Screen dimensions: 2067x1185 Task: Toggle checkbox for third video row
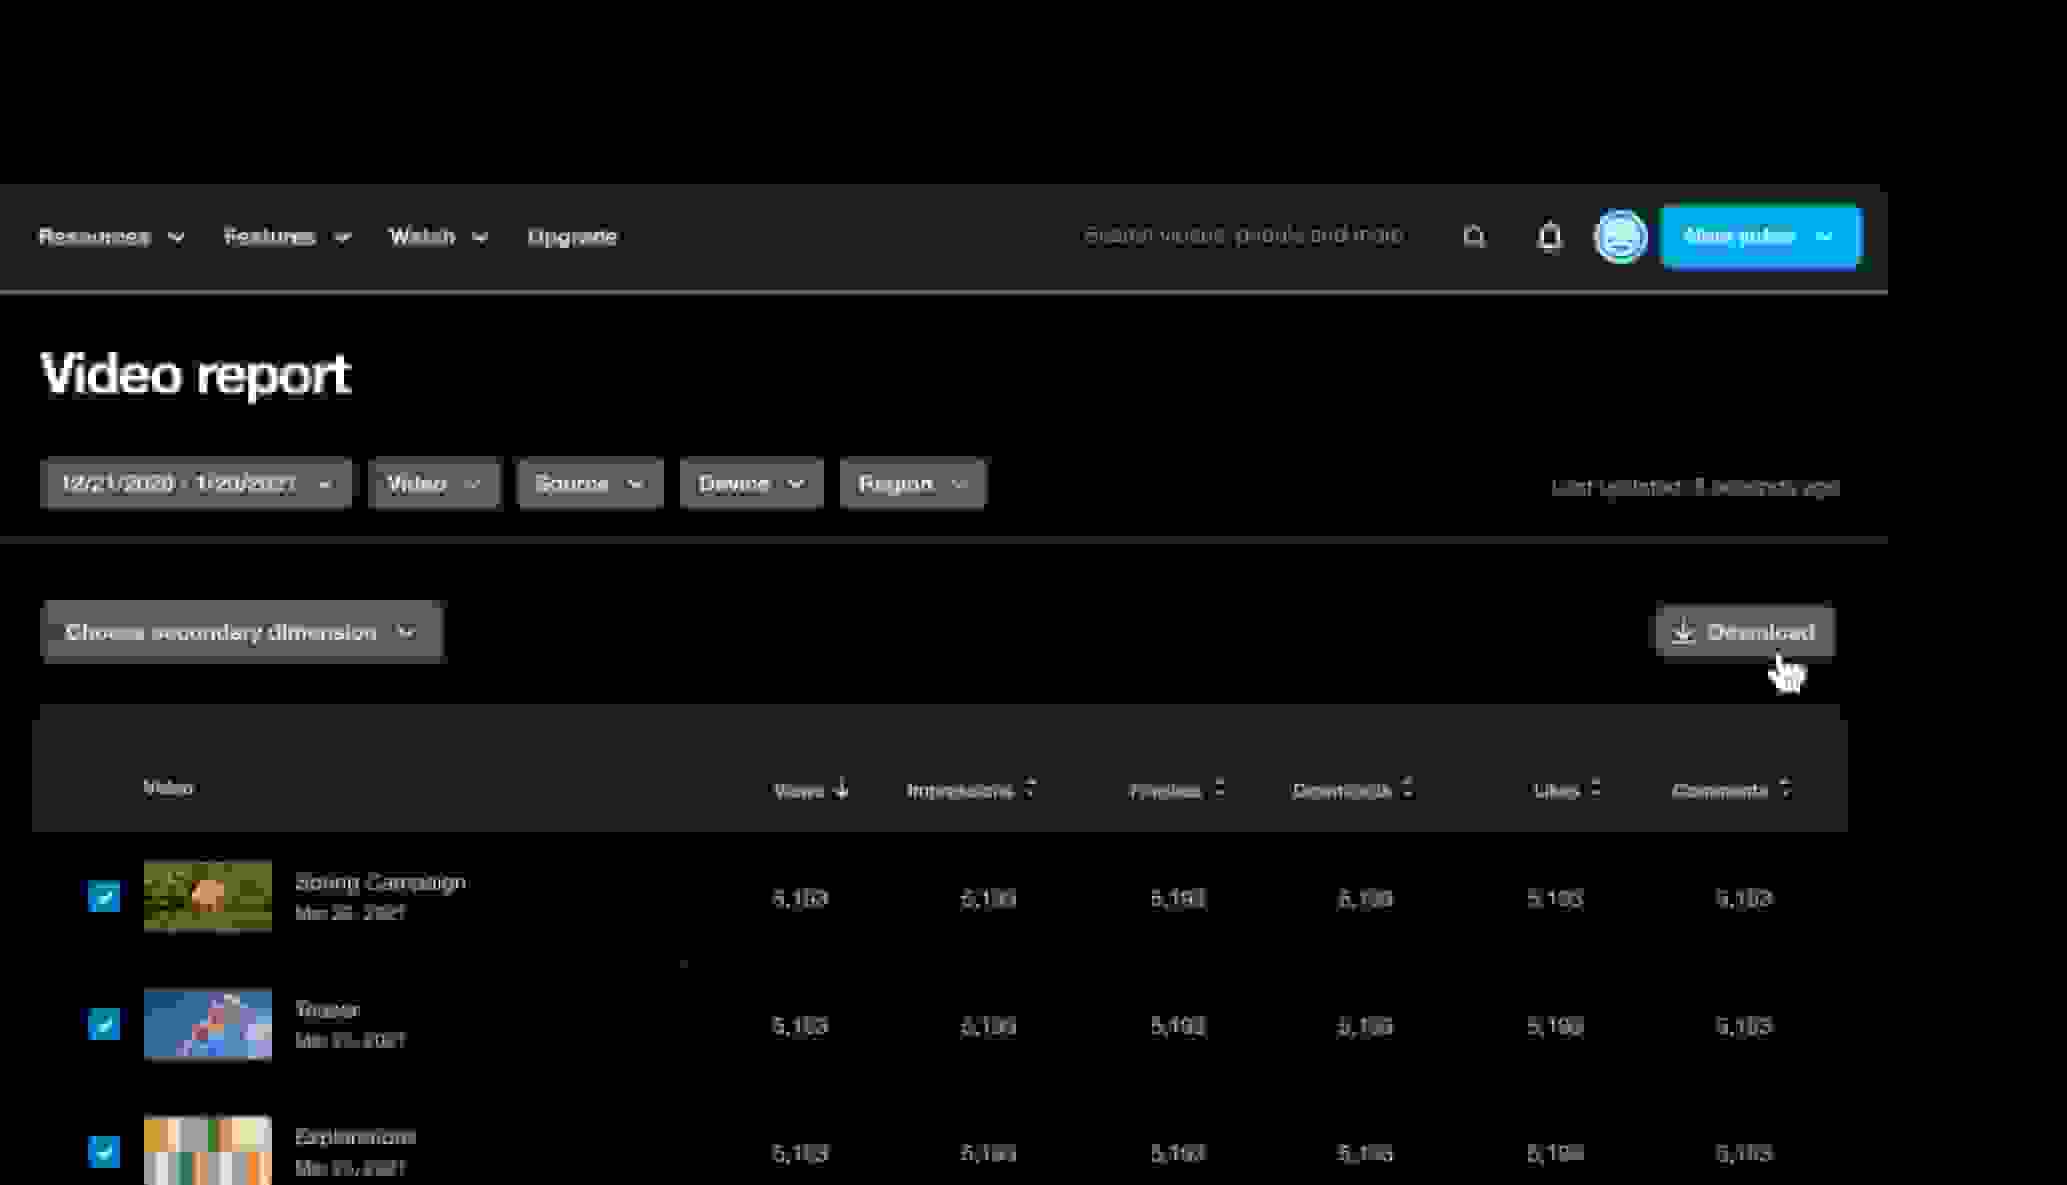tap(104, 1151)
